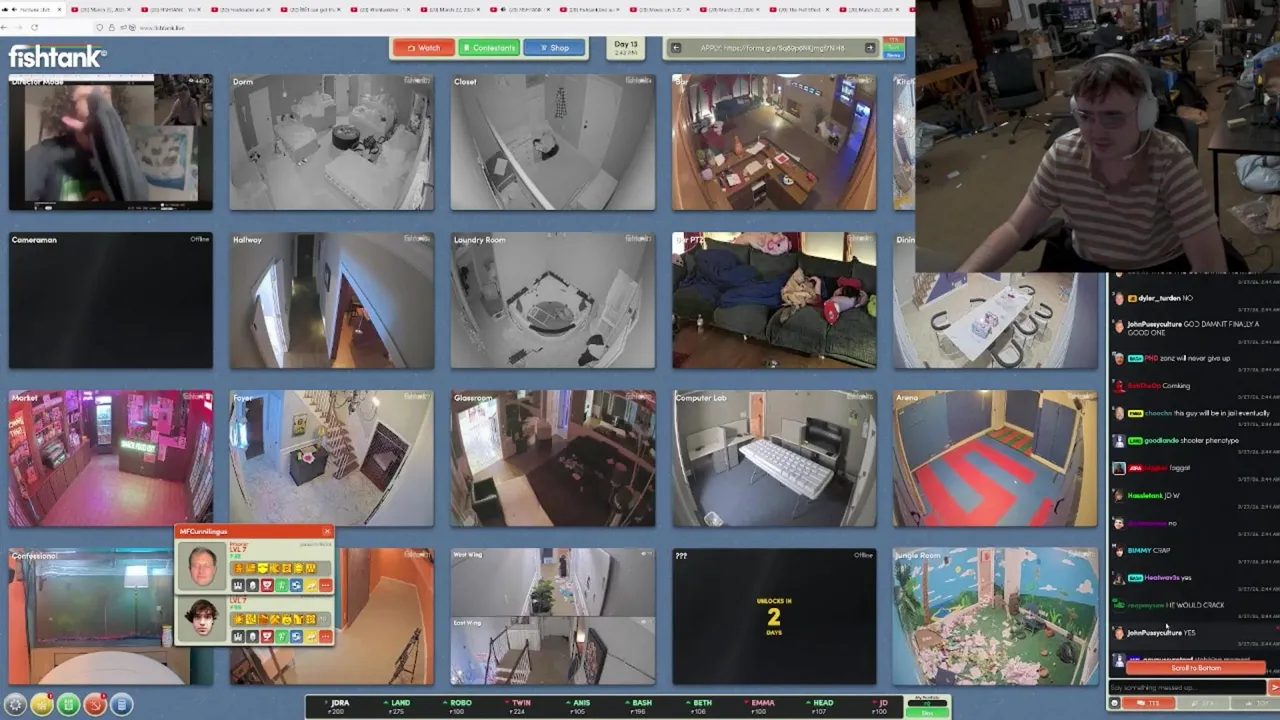Viewport: 1280px width, 720px height.
Task: Open the Director Mode camera feed
Action: [111, 142]
